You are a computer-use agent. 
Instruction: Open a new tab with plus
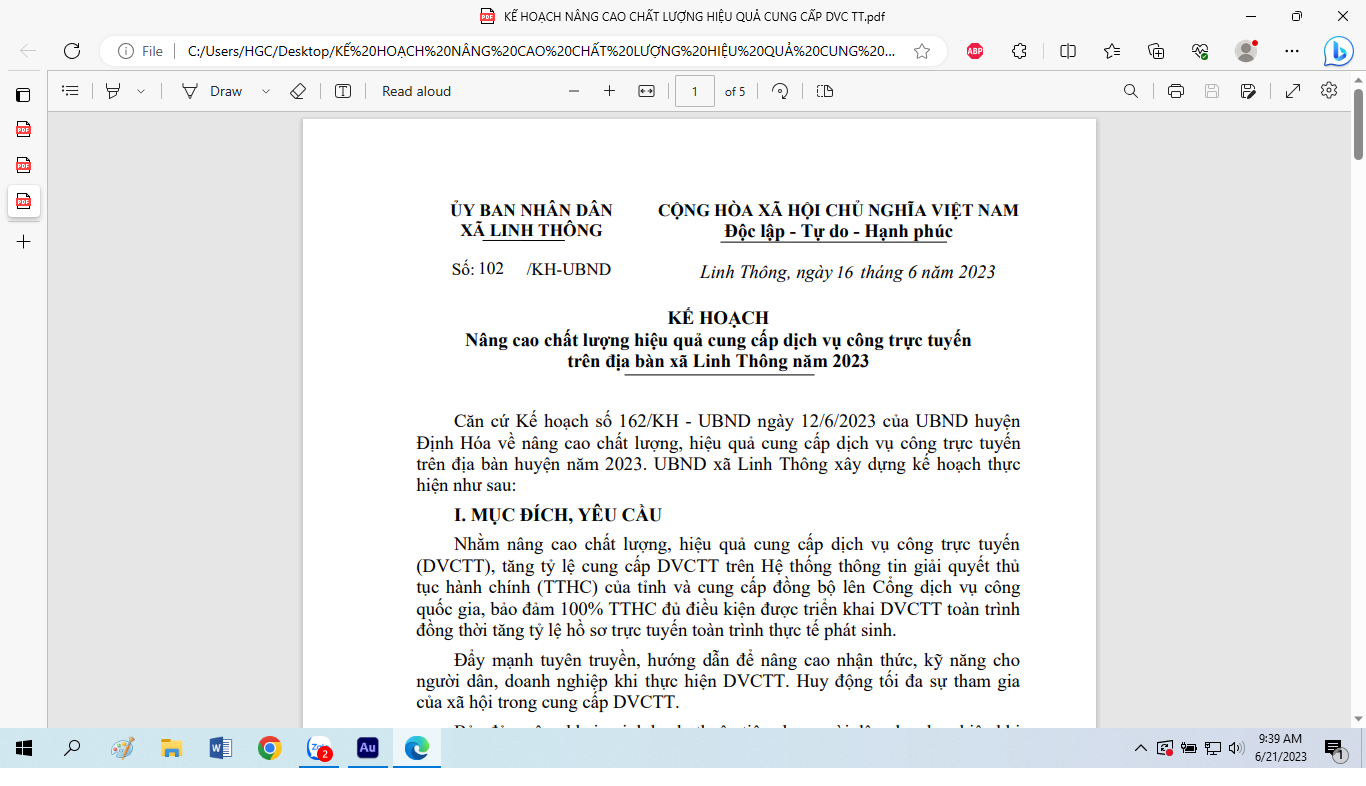click(x=23, y=242)
